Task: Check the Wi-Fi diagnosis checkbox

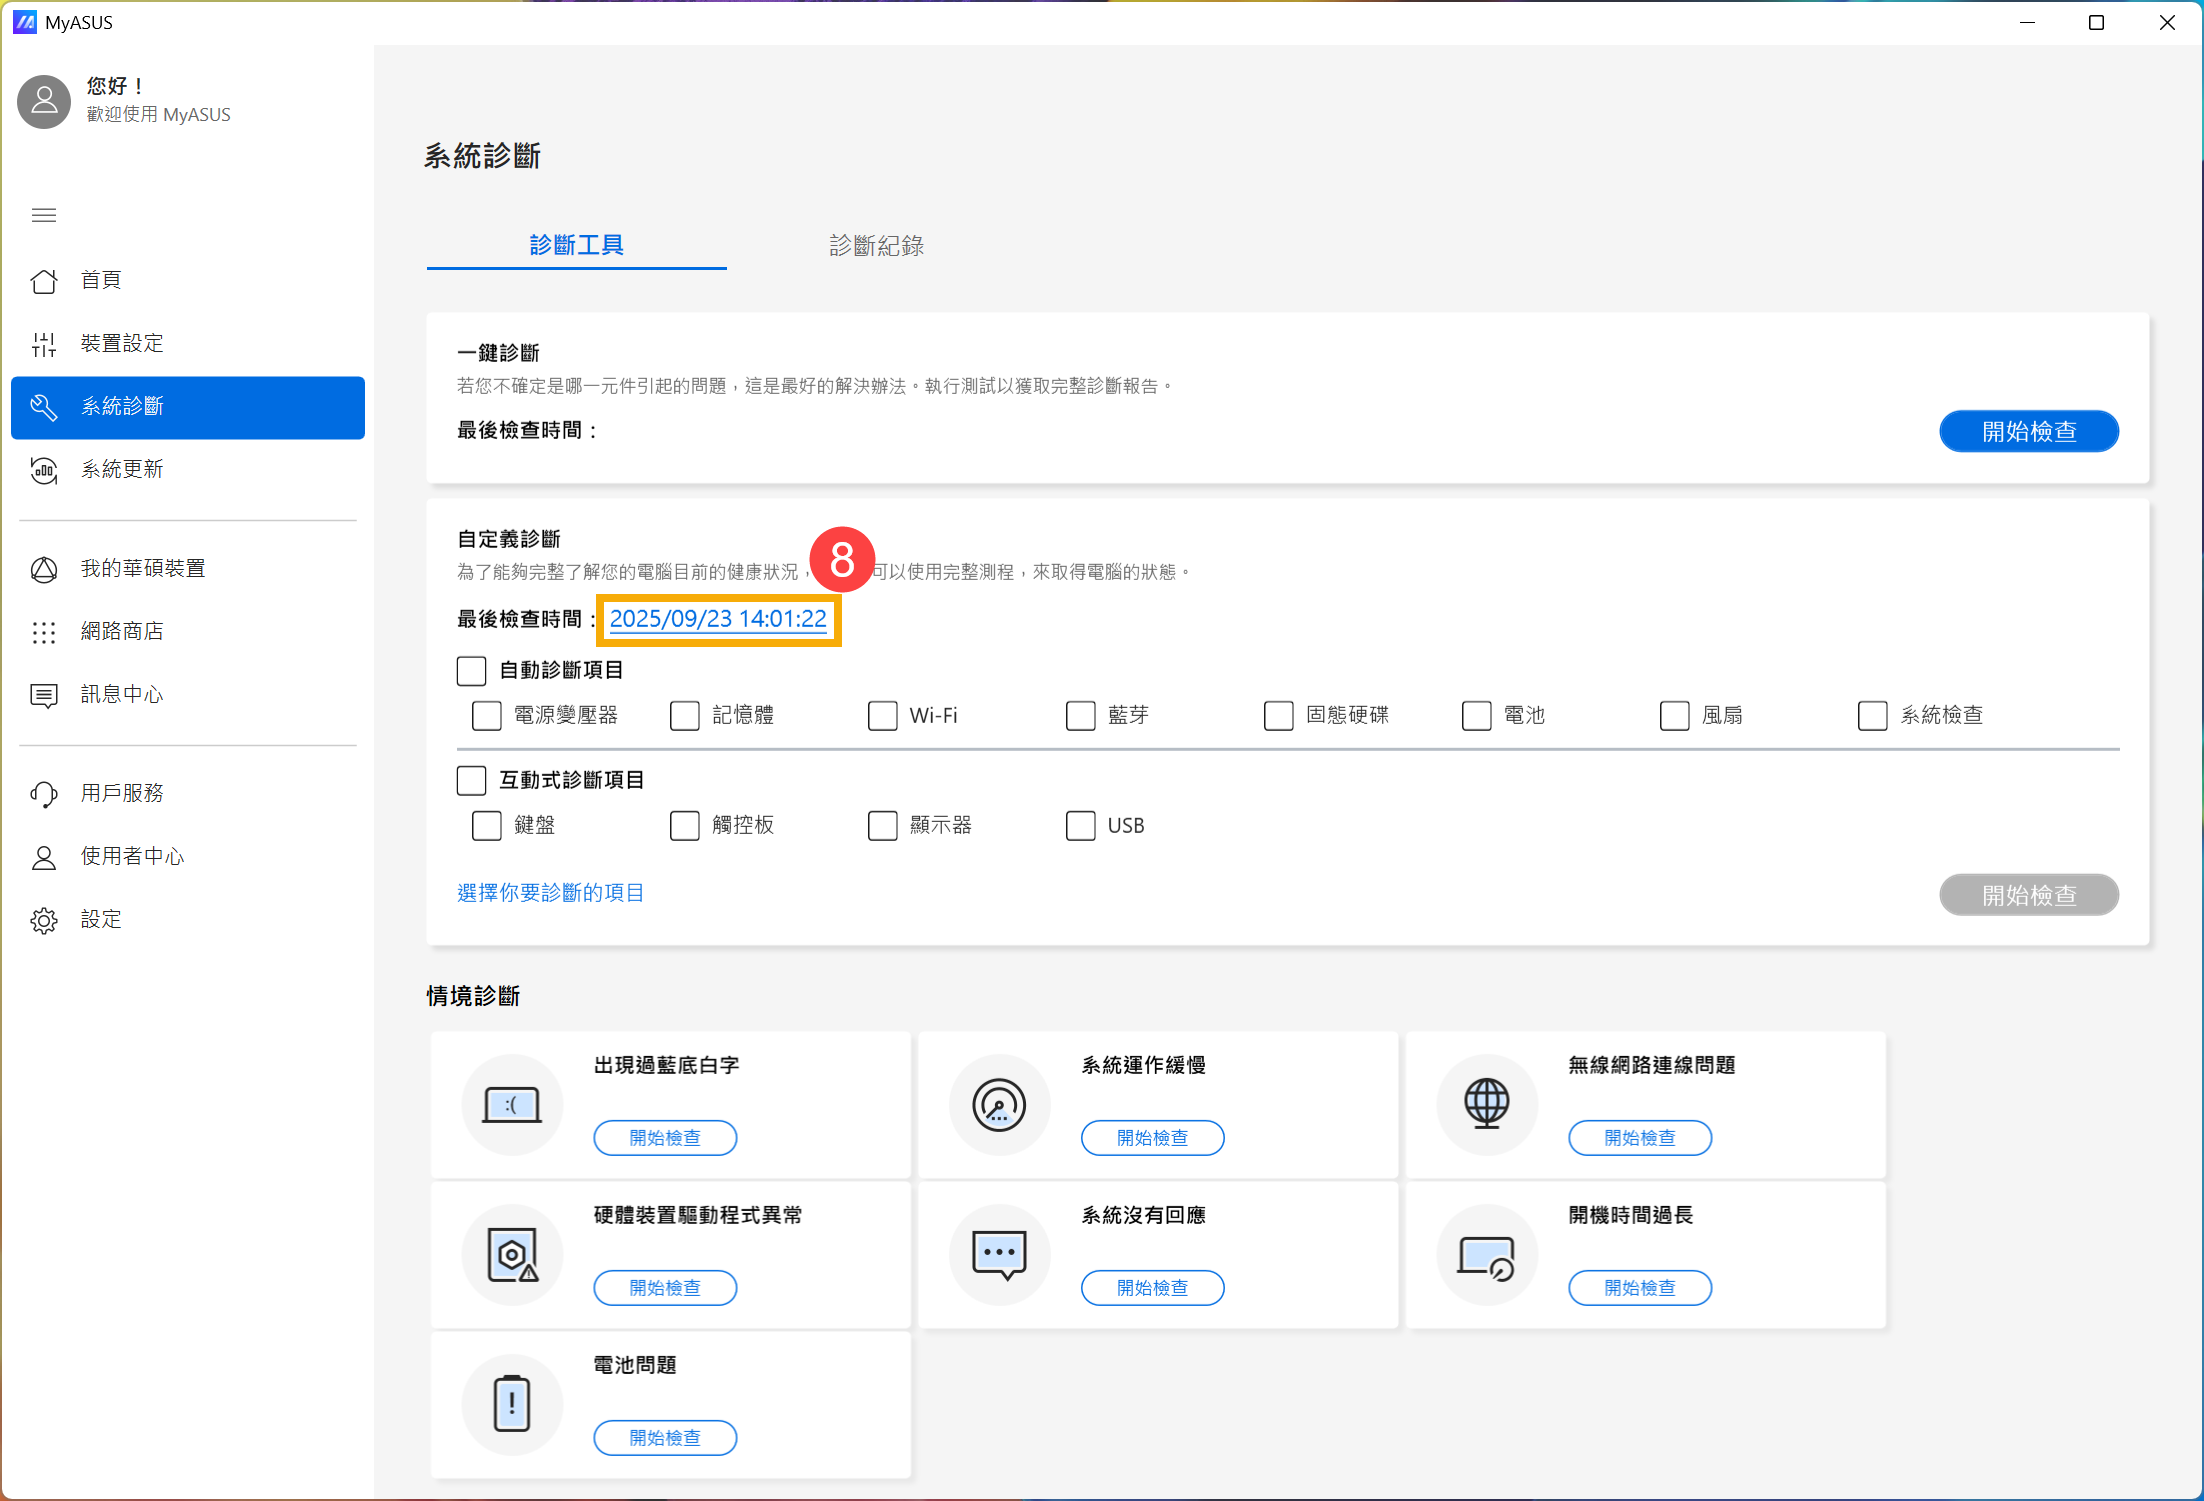Action: [882, 716]
